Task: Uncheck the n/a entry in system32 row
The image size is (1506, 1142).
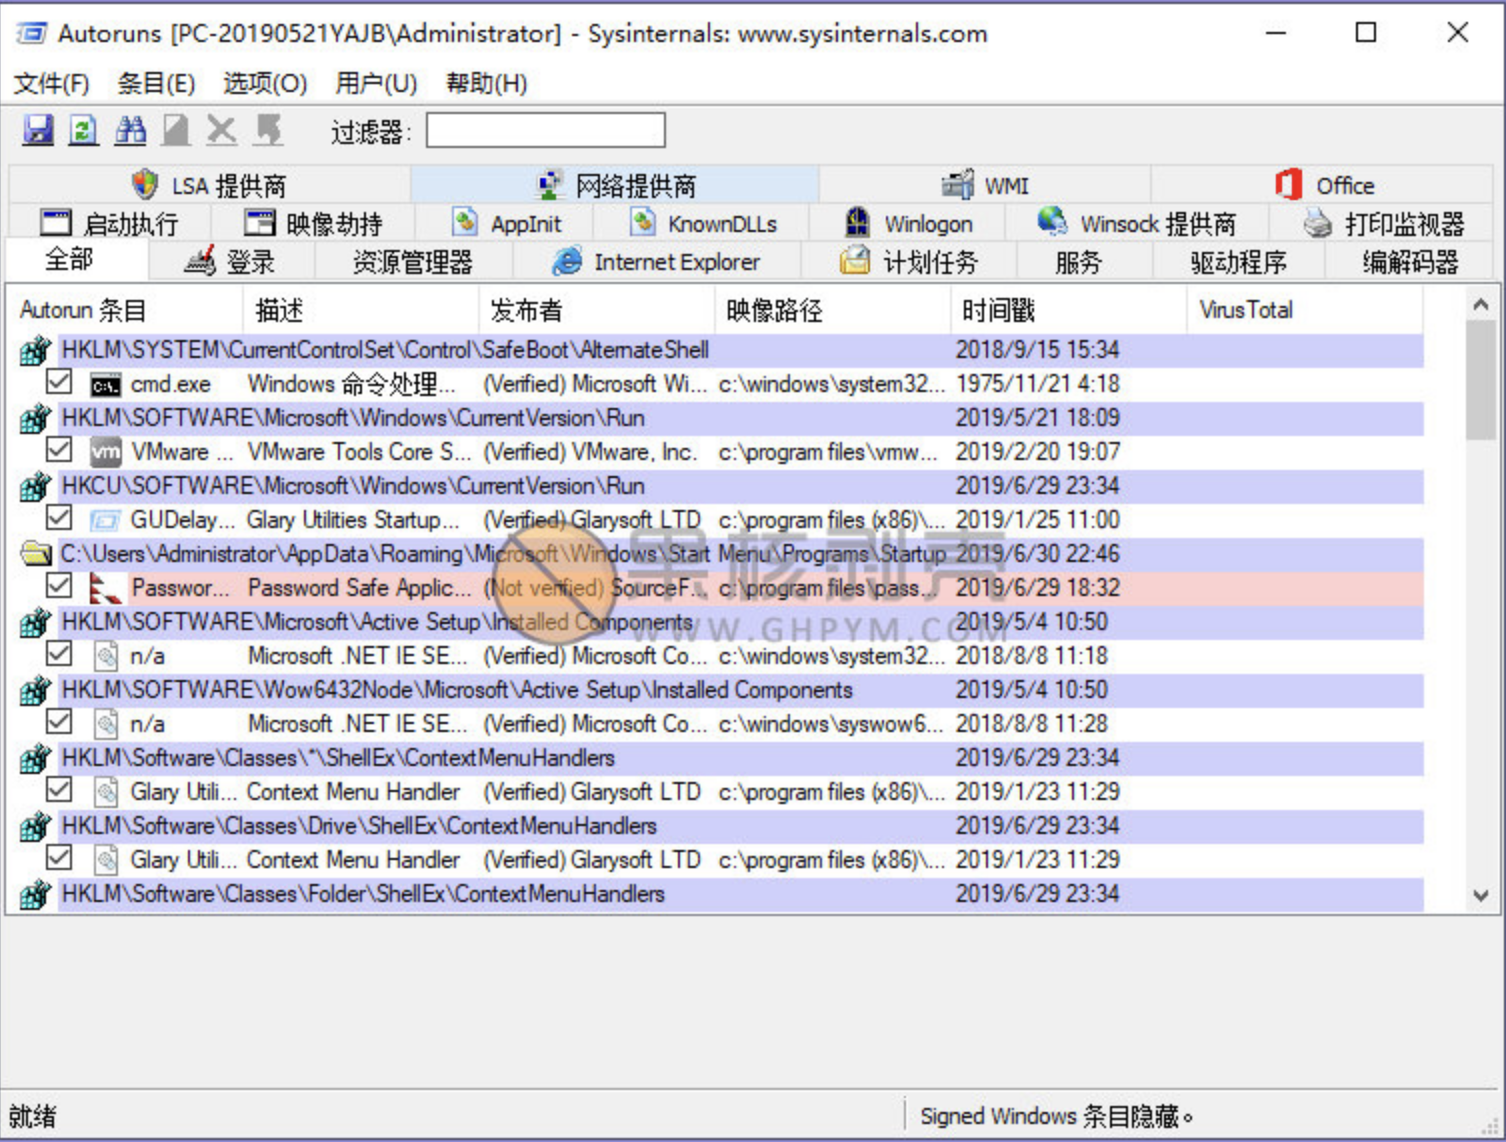Action: [59, 654]
